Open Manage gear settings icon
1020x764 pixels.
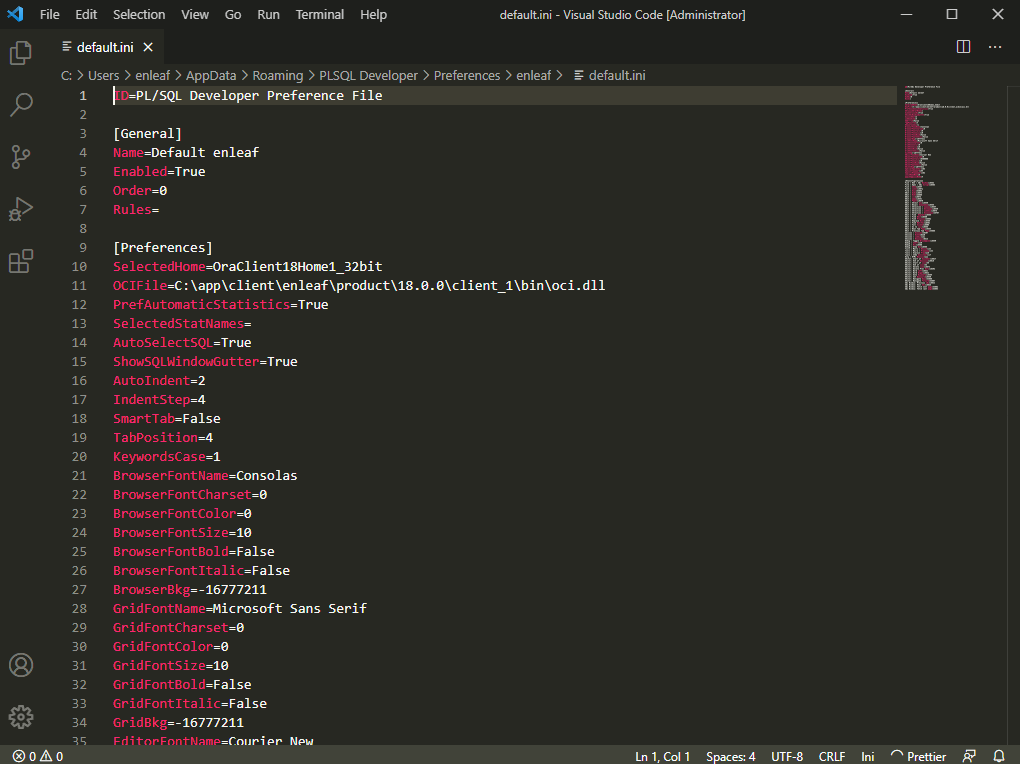coord(21,717)
